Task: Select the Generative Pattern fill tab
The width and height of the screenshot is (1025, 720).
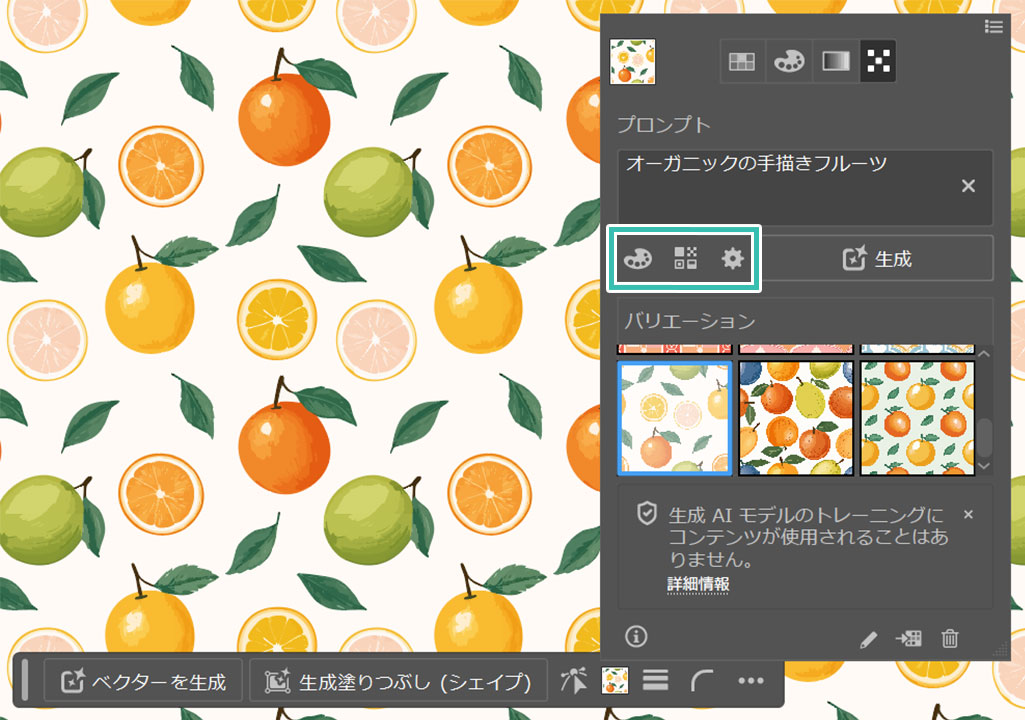Action: (x=878, y=62)
